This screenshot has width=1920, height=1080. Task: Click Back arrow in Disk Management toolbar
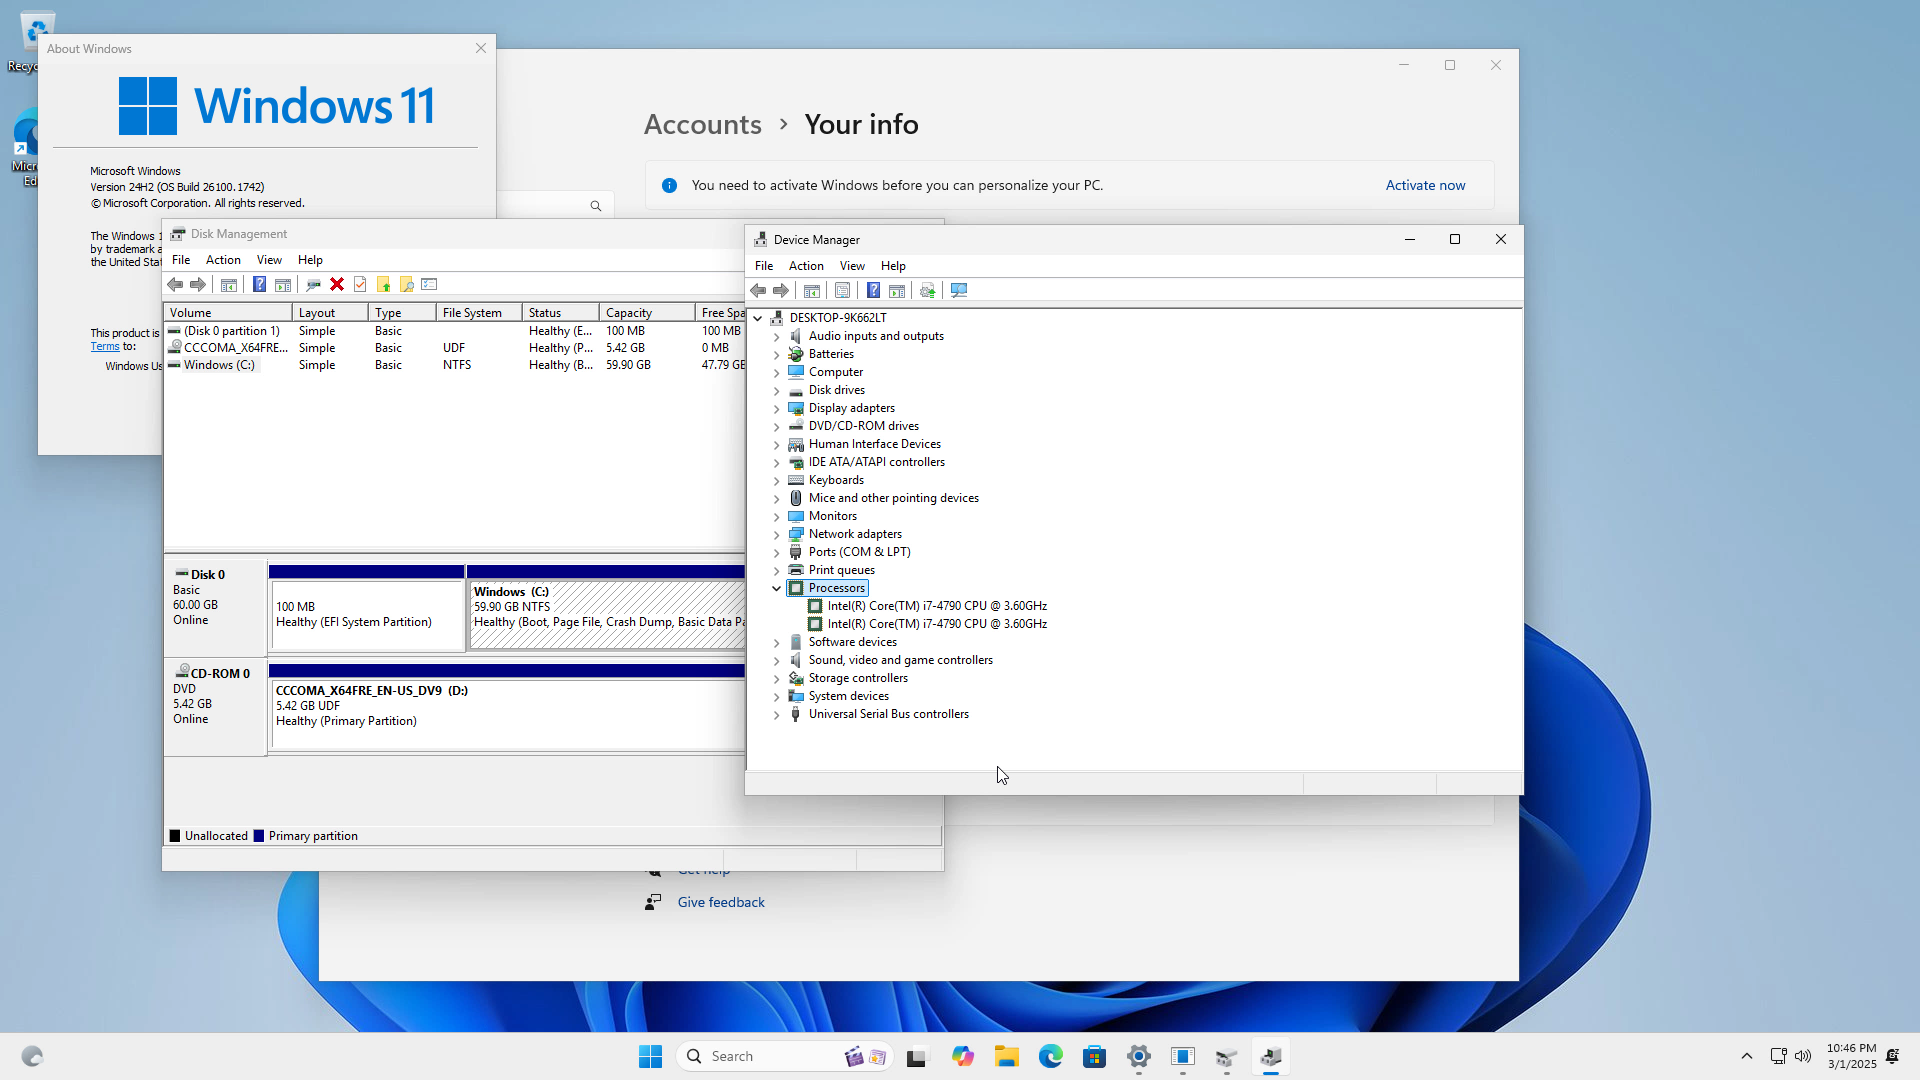(x=175, y=285)
